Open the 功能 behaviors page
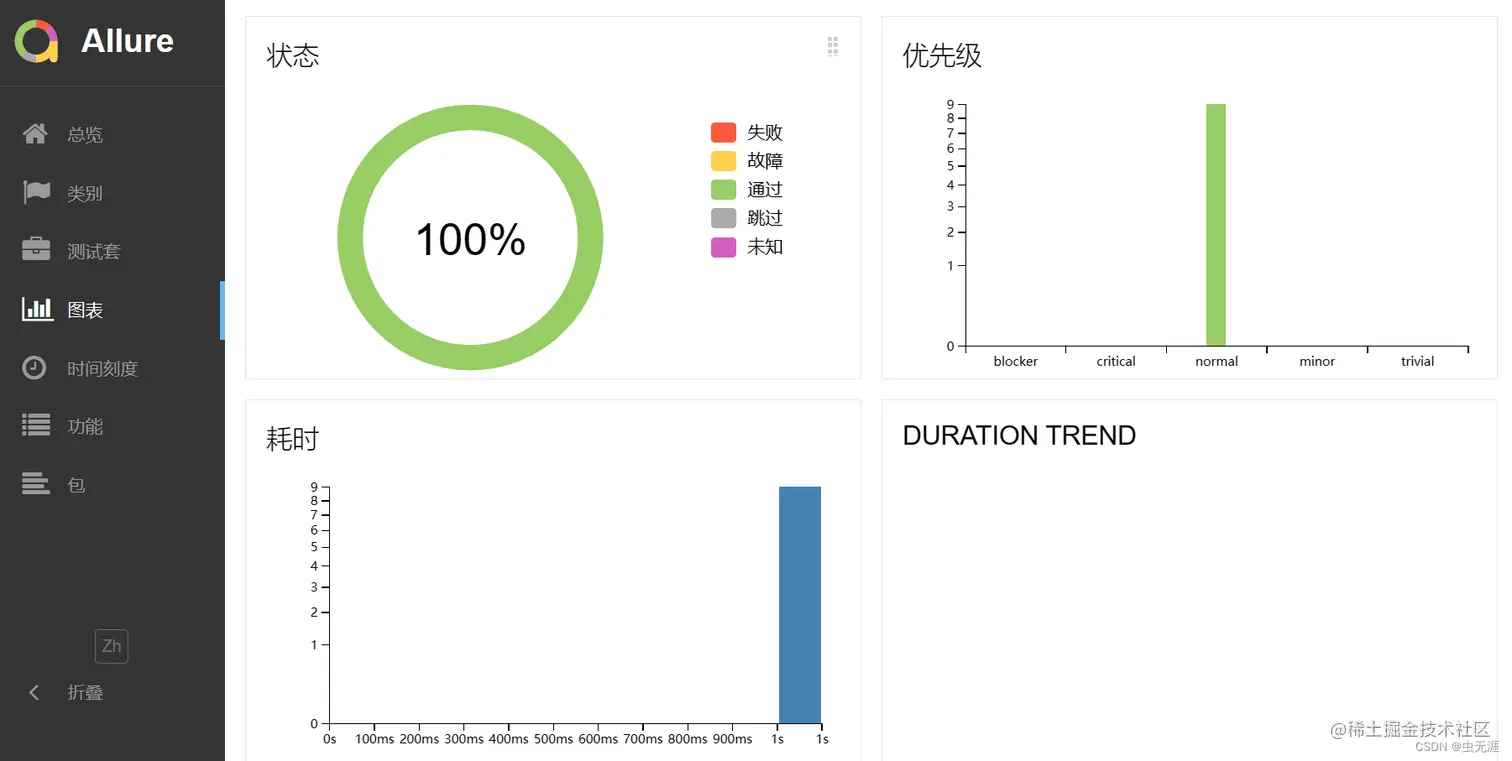Image resolution: width=1512 pixels, height=761 pixels. coord(112,426)
